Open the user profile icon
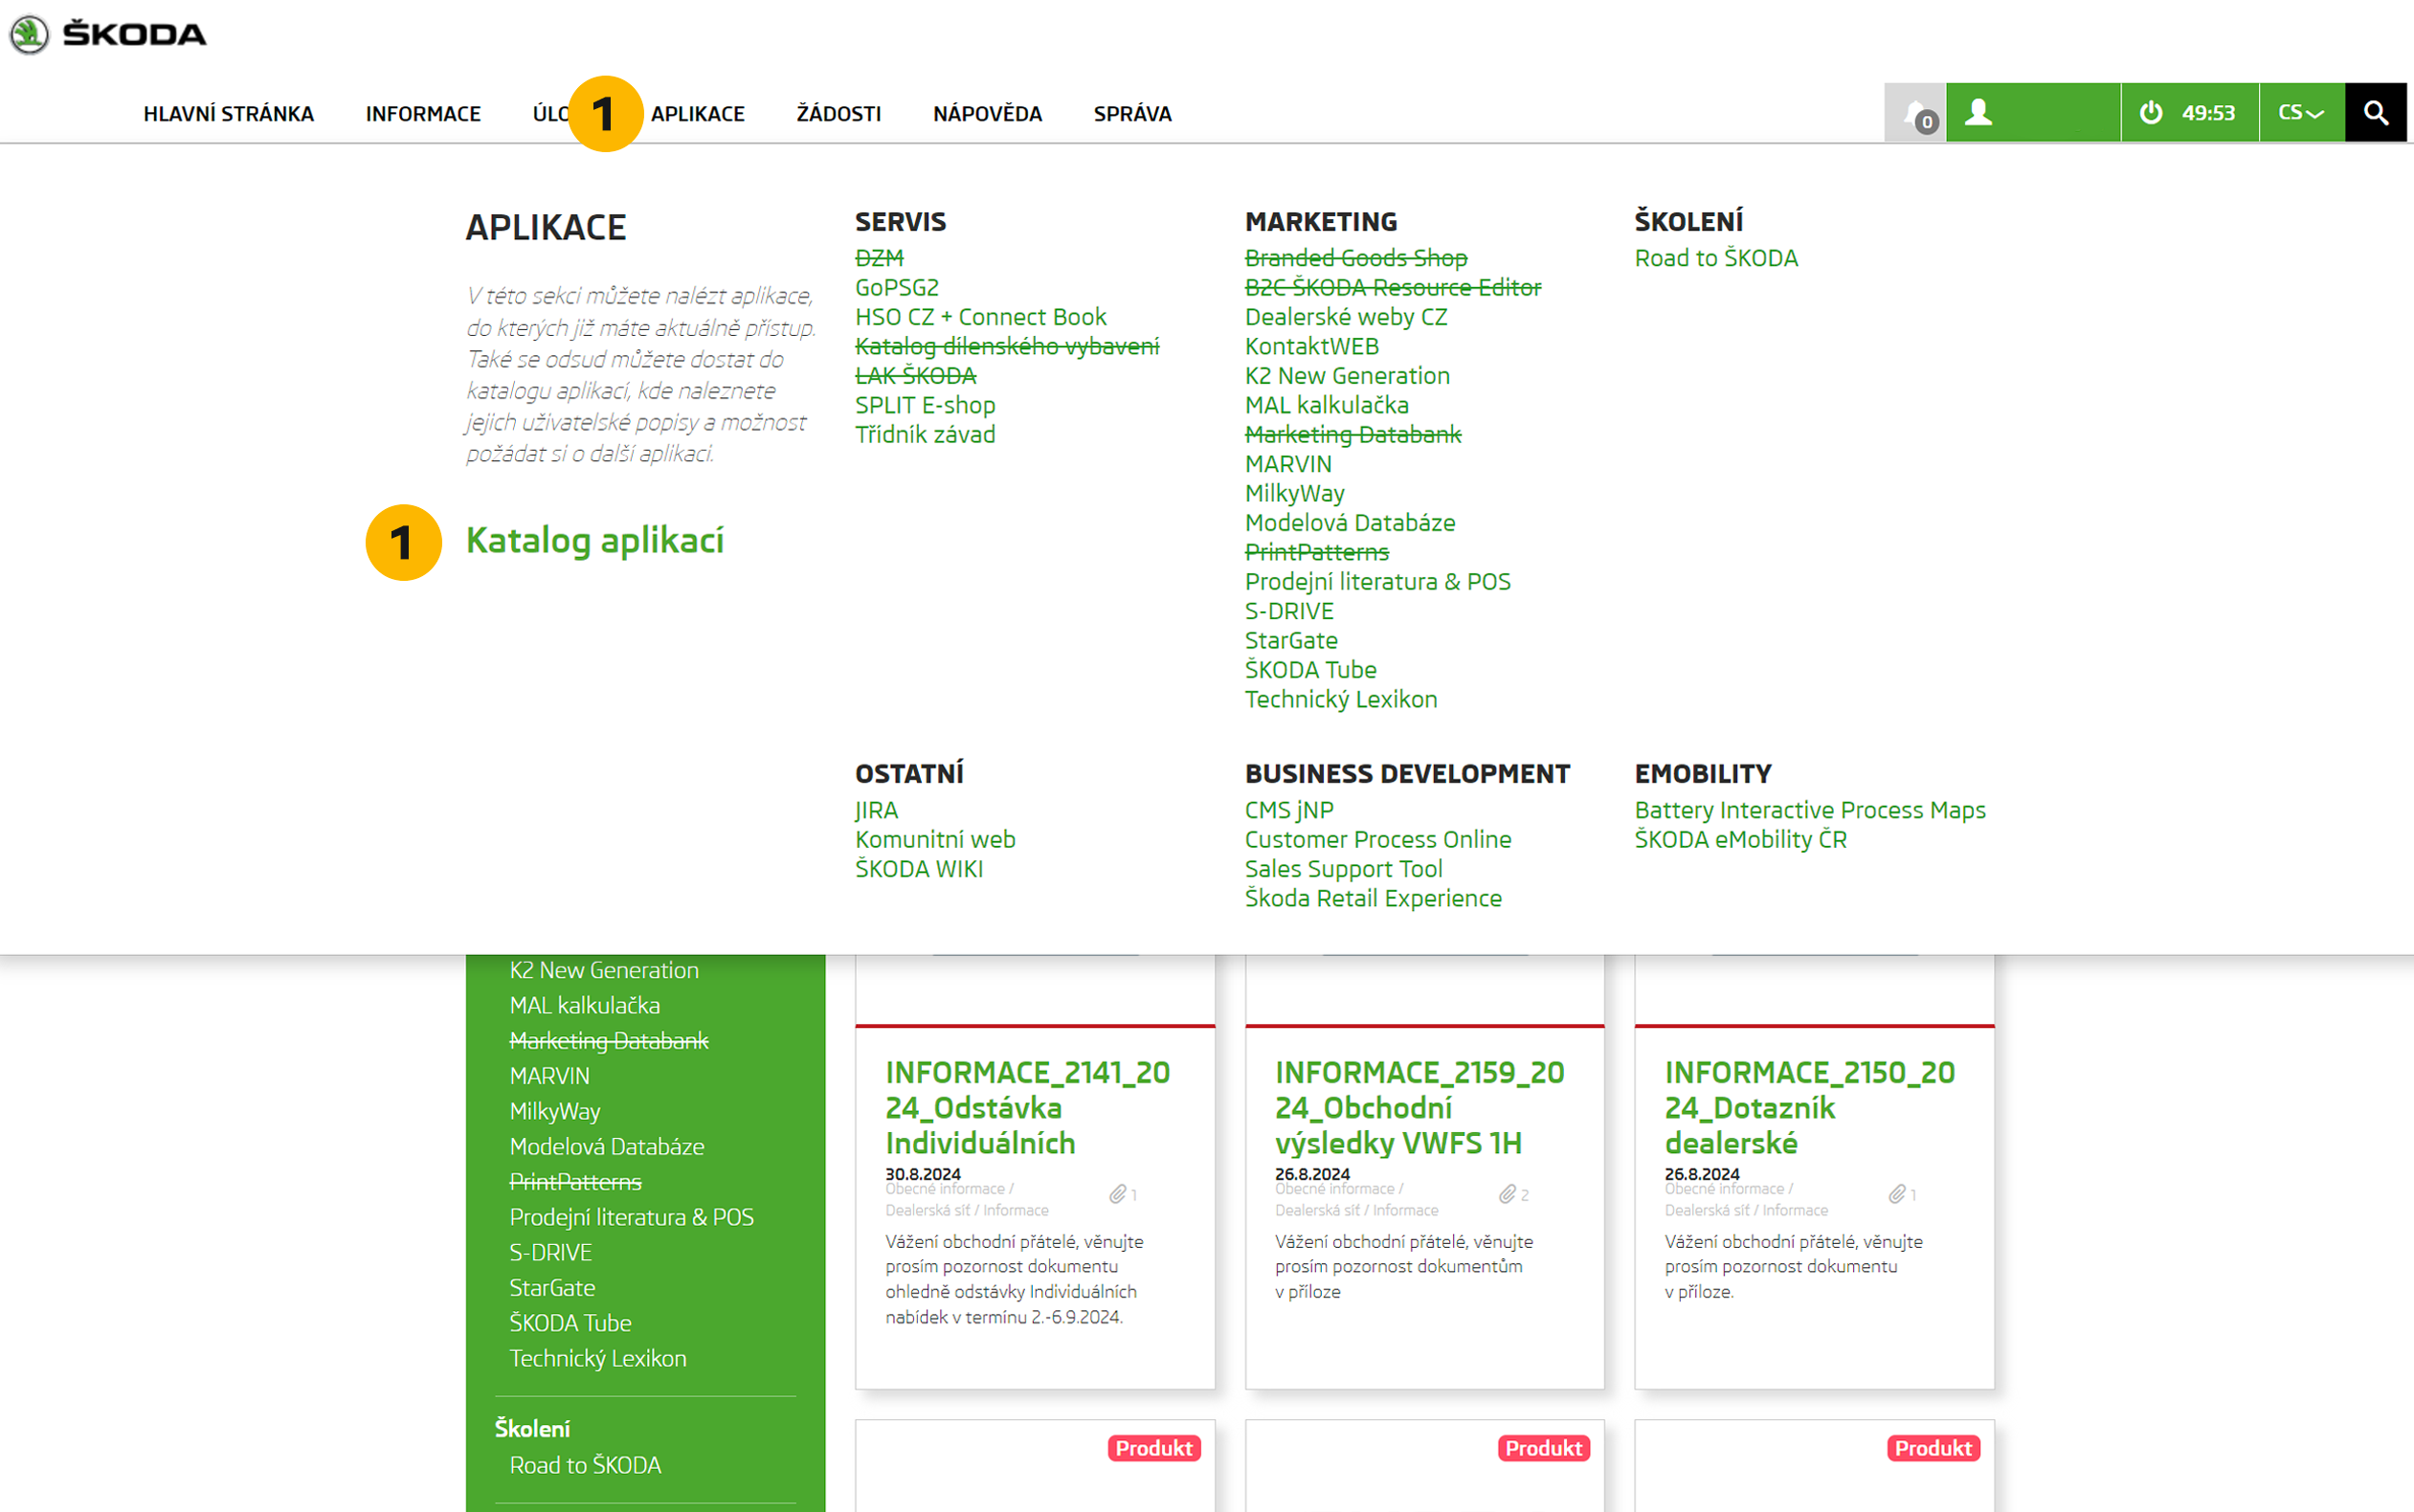 [x=1979, y=112]
